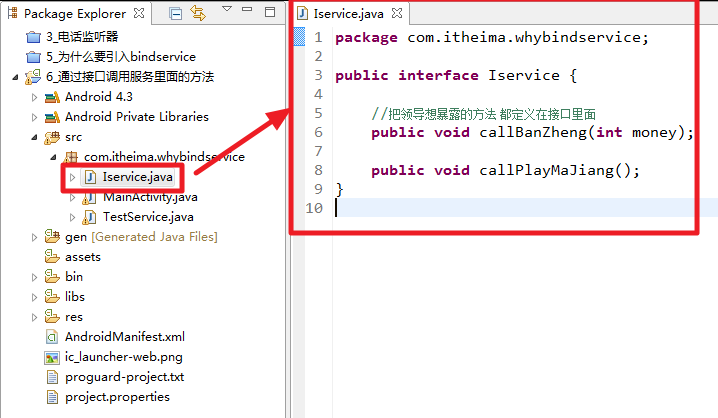
Task: Expand the TestService.java file node
Action: (72, 217)
